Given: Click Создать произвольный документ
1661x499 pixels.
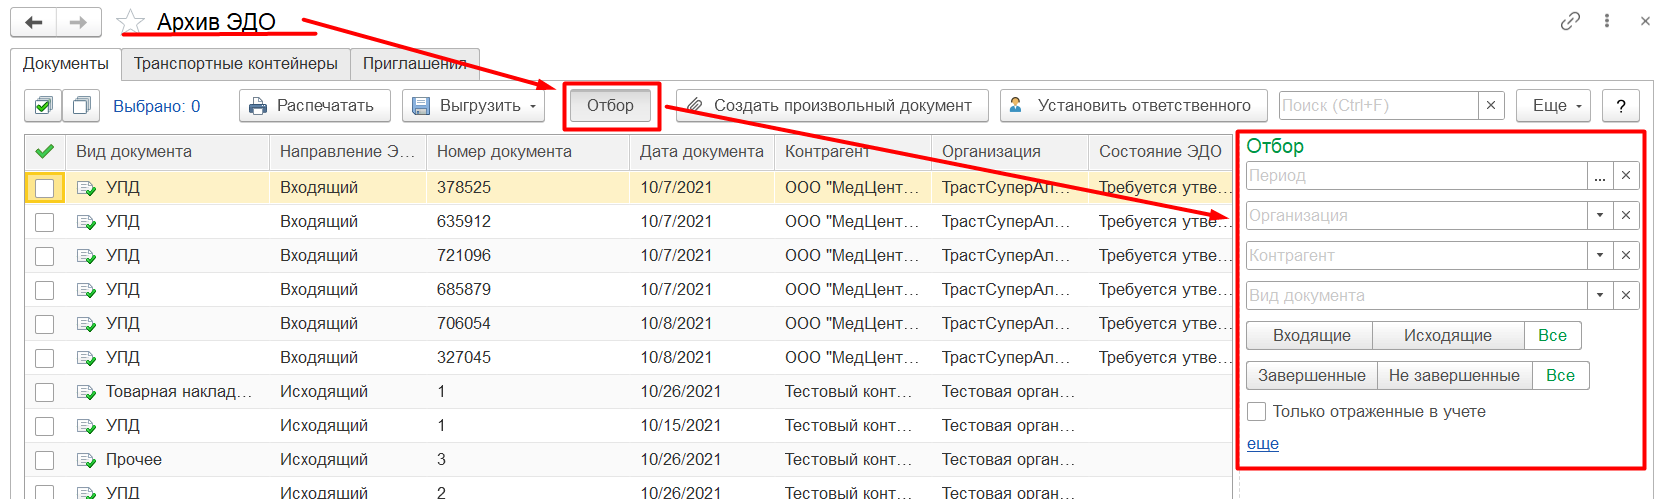Looking at the screenshot, I should (x=832, y=105).
